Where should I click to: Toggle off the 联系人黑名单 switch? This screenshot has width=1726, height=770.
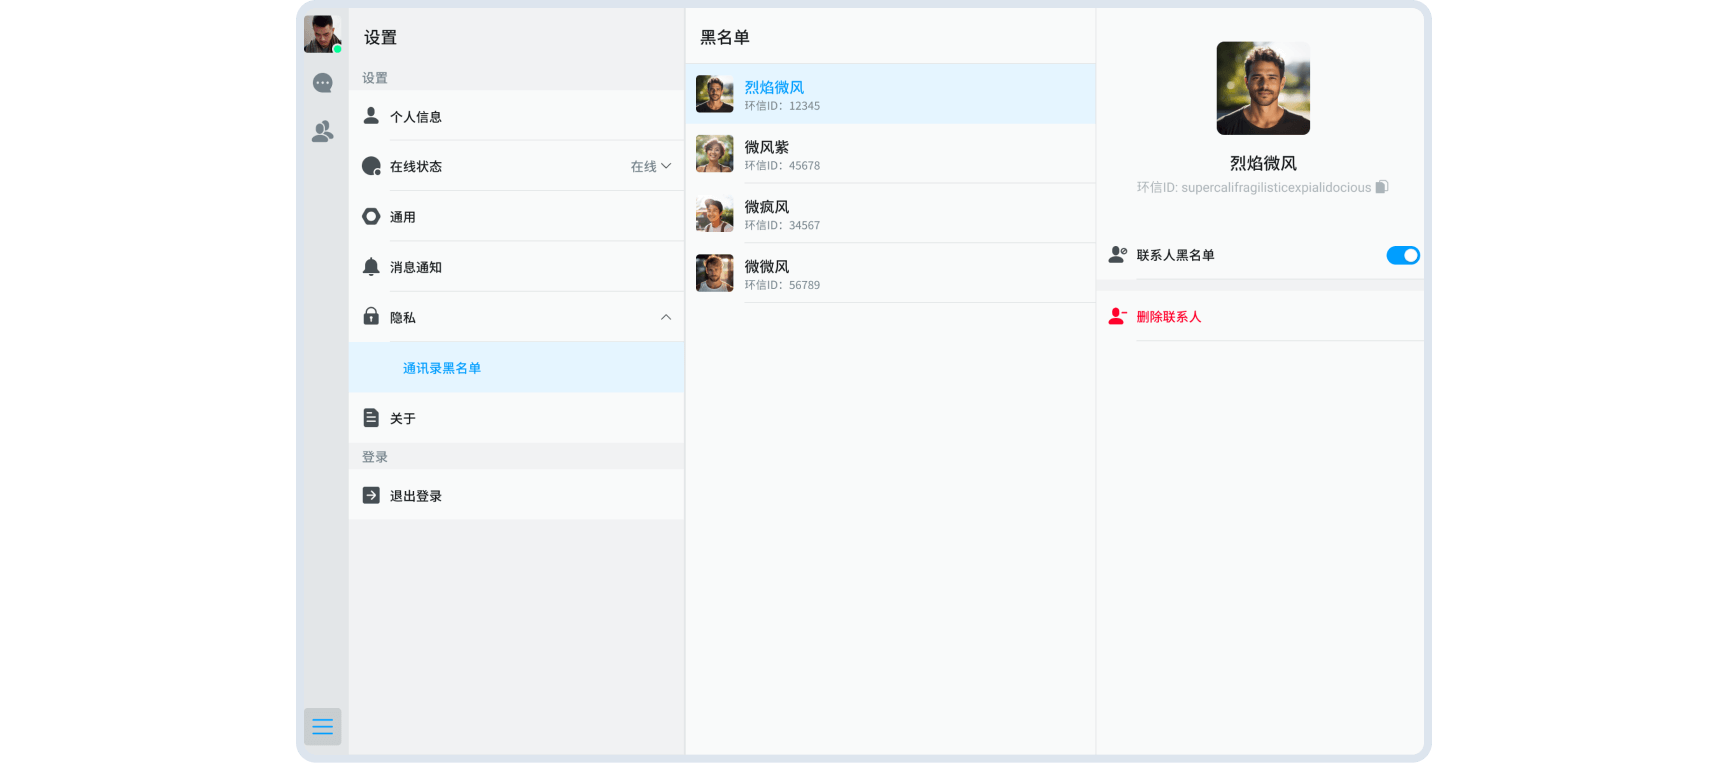pos(1402,256)
